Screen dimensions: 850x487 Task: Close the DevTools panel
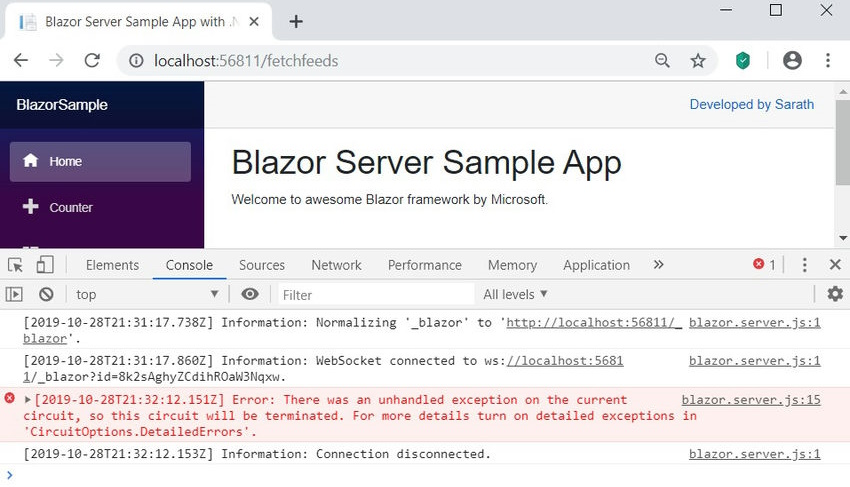pyautogui.click(x=835, y=265)
